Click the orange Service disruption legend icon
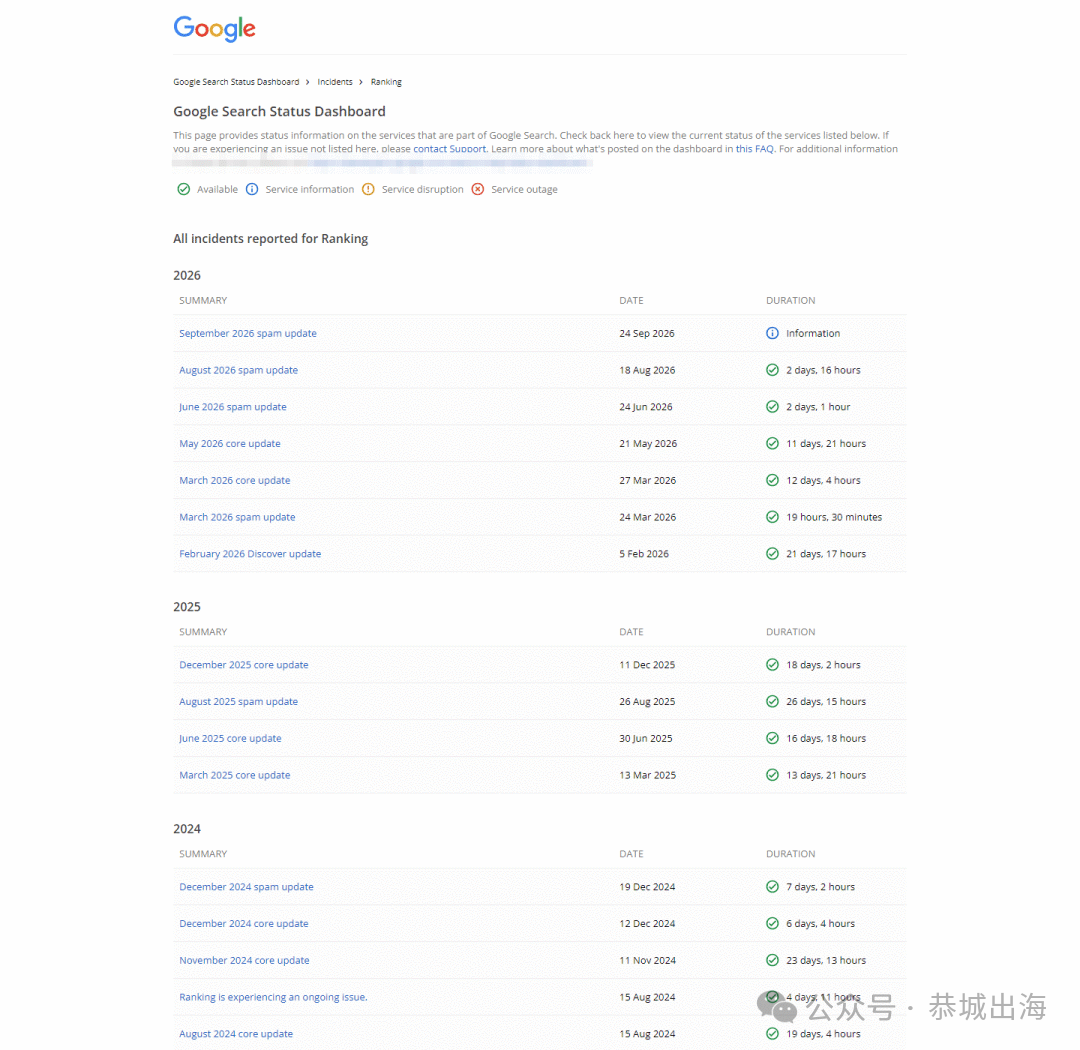Image resolution: width=1080 pixels, height=1050 pixels. [x=368, y=189]
